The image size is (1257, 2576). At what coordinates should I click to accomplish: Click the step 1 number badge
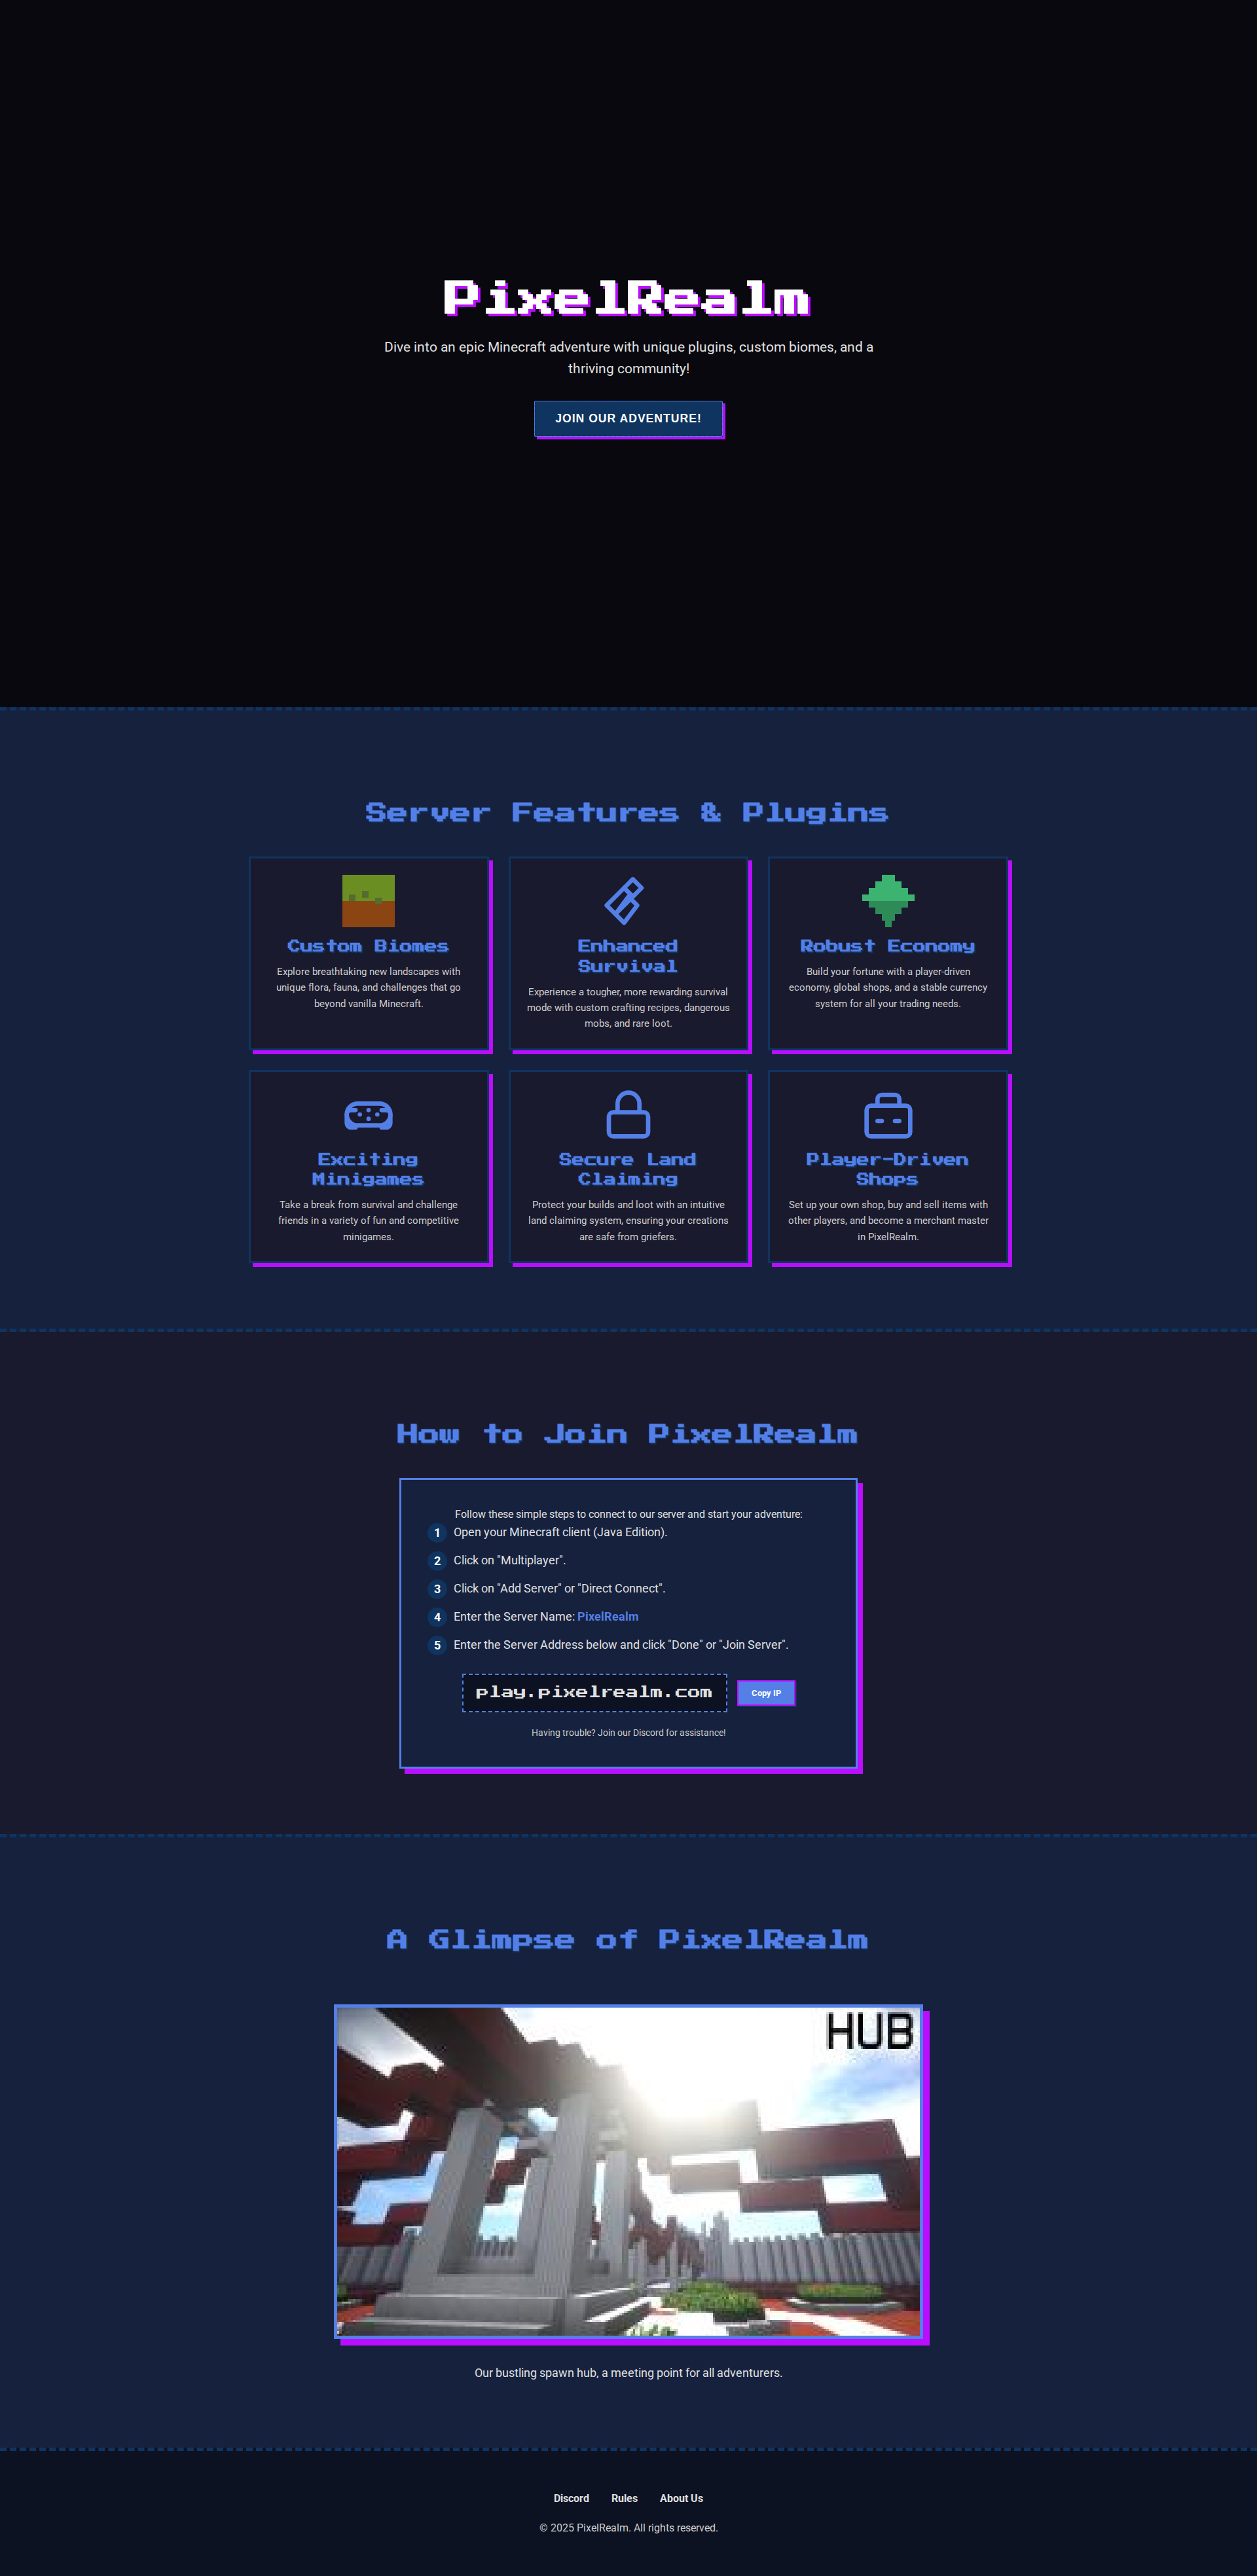tap(437, 1532)
